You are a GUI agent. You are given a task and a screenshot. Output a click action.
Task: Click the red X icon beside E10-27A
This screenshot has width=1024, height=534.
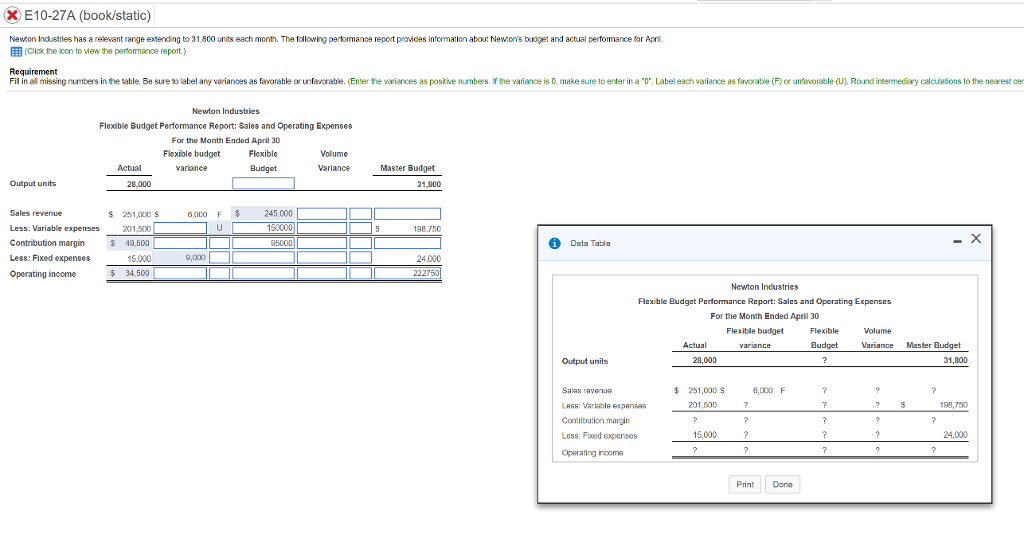(13, 15)
